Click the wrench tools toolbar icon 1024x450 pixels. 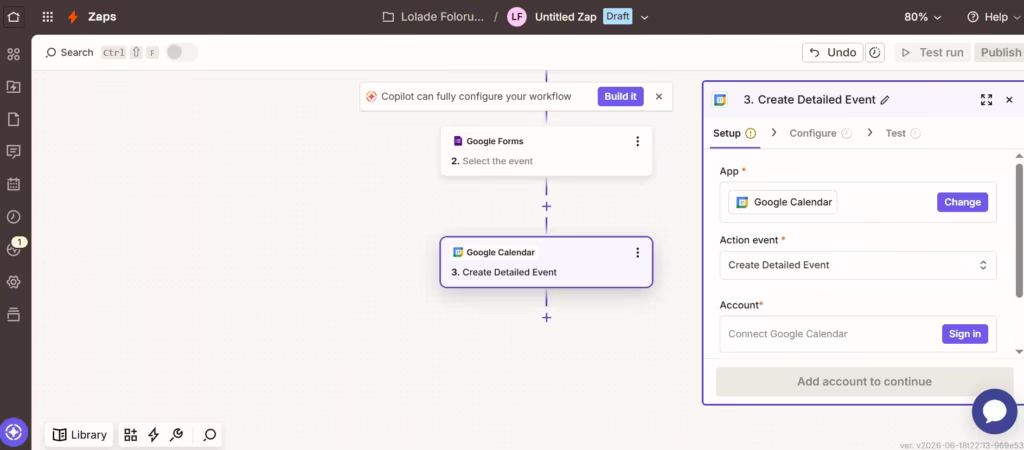point(176,435)
